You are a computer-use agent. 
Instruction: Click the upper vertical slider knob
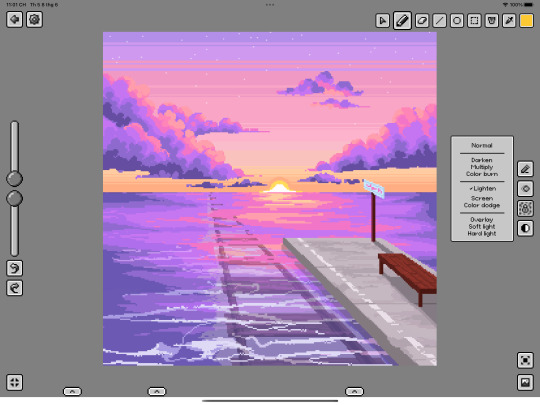click(x=14, y=178)
